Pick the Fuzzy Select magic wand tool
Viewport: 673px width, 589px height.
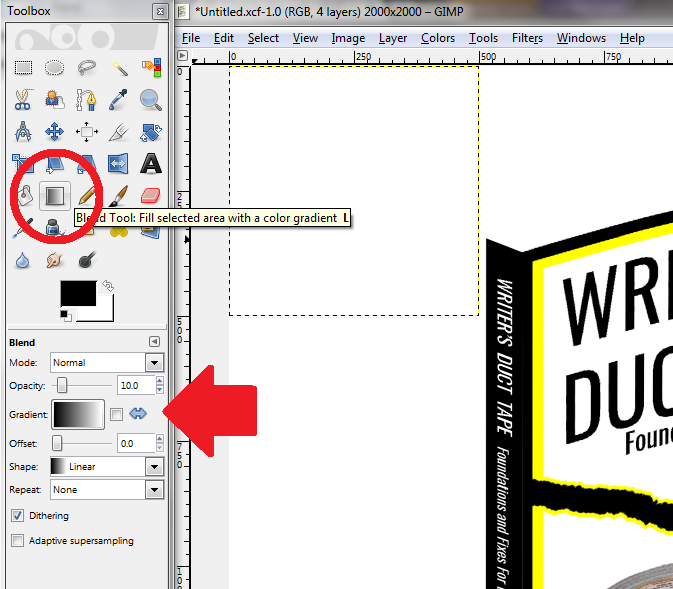click(120, 68)
